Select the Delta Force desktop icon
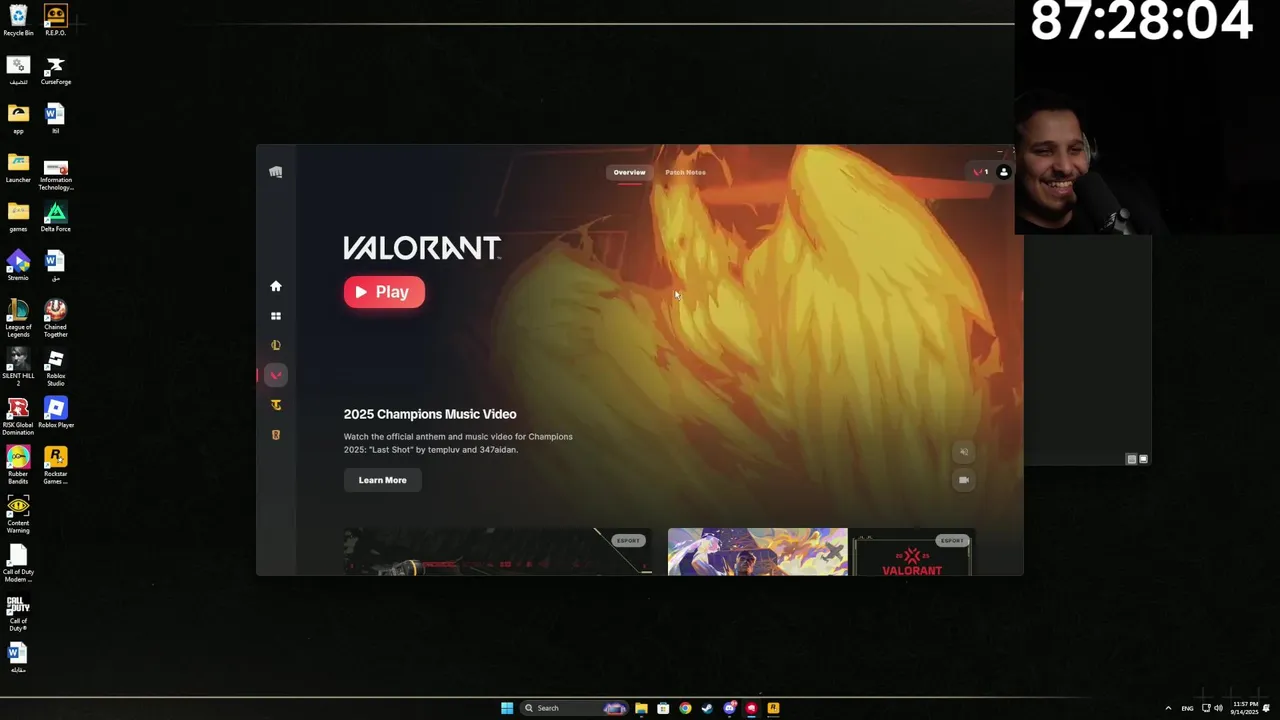1280x720 pixels. pyautogui.click(x=55, y=216)
